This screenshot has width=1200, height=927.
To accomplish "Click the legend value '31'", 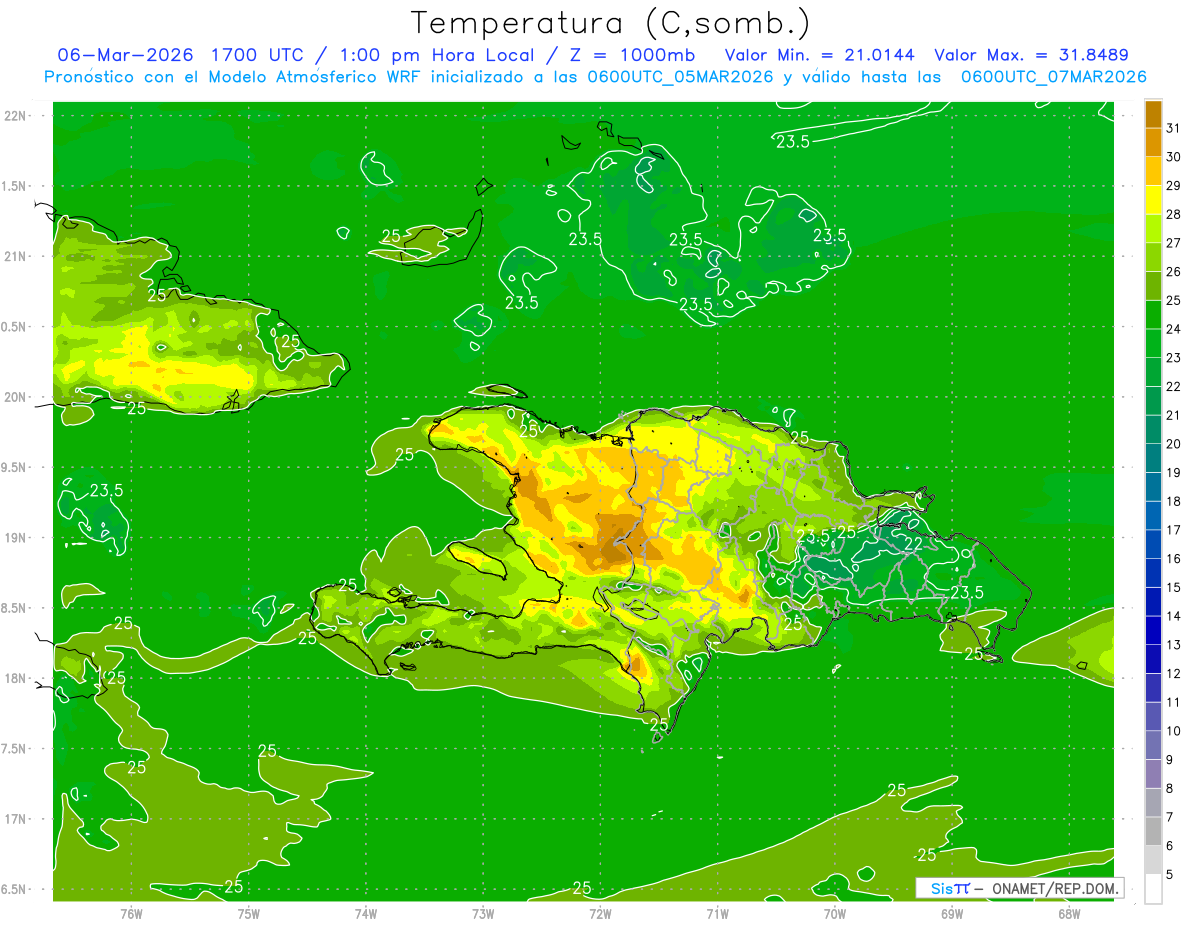I will point(1174,128).
